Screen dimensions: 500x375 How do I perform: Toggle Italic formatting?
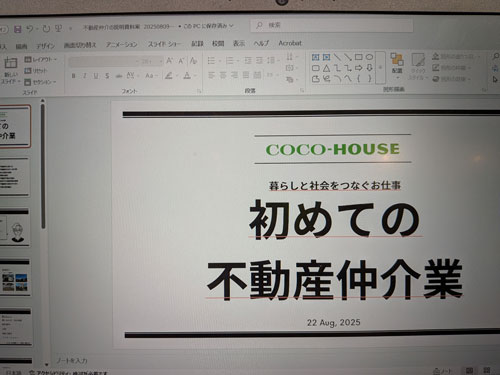[x=85, y=76]
